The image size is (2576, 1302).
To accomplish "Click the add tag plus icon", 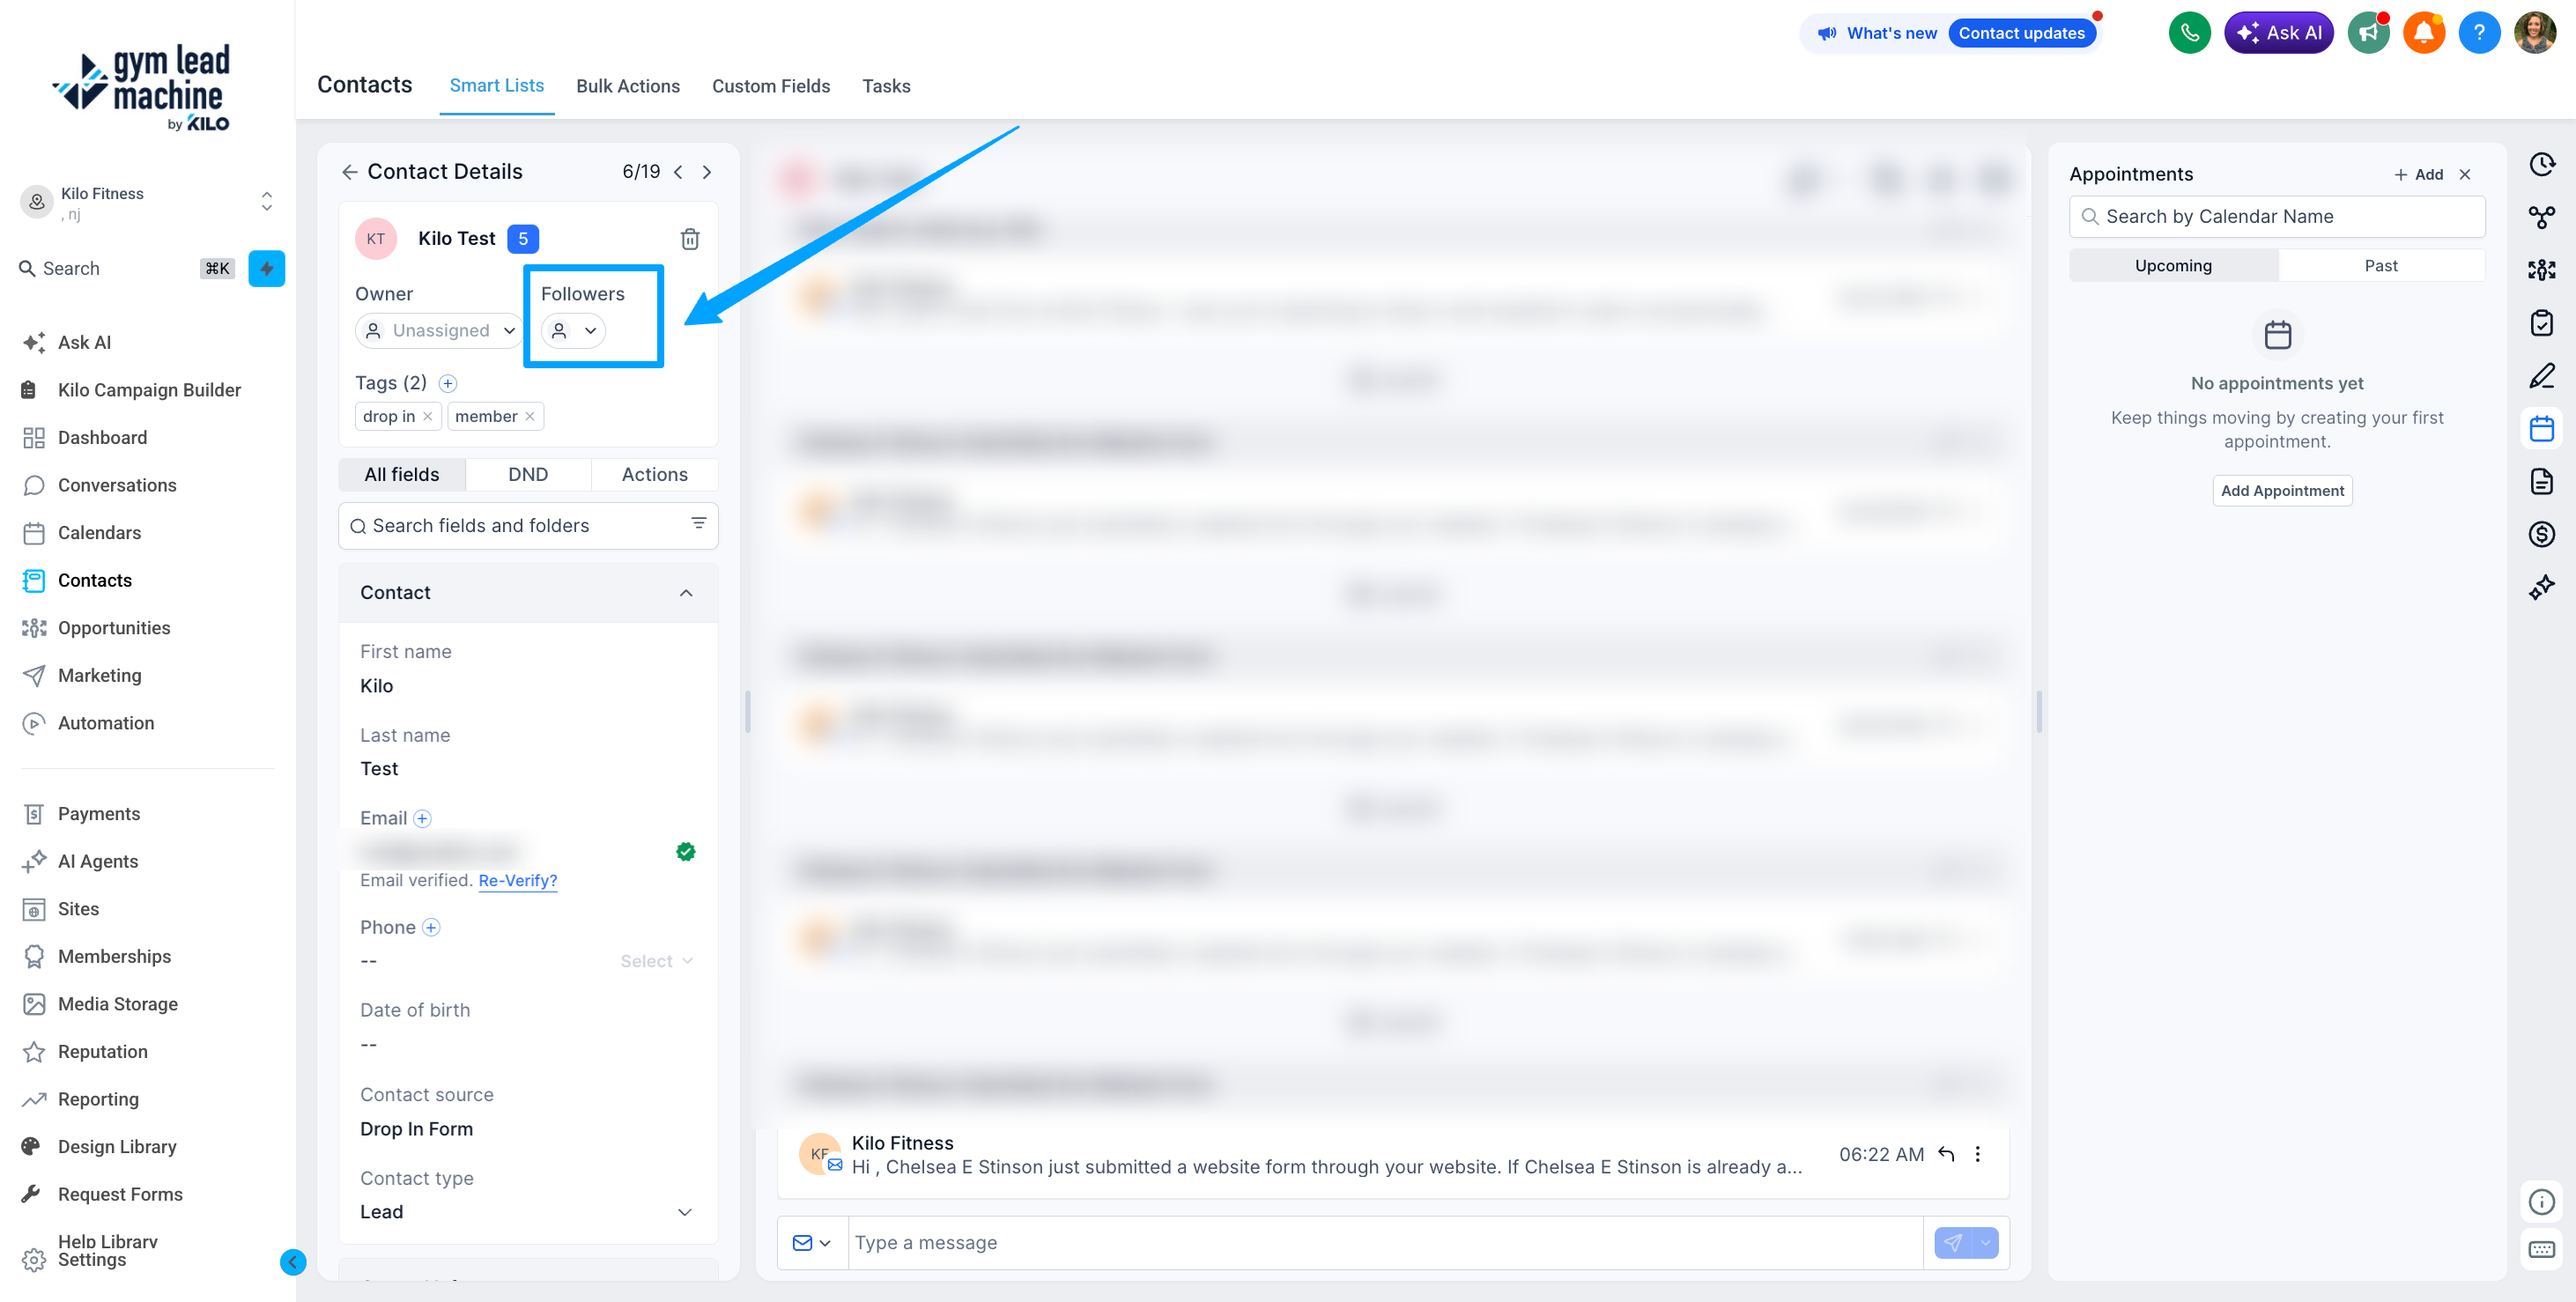I will click(x=448, y=383).
